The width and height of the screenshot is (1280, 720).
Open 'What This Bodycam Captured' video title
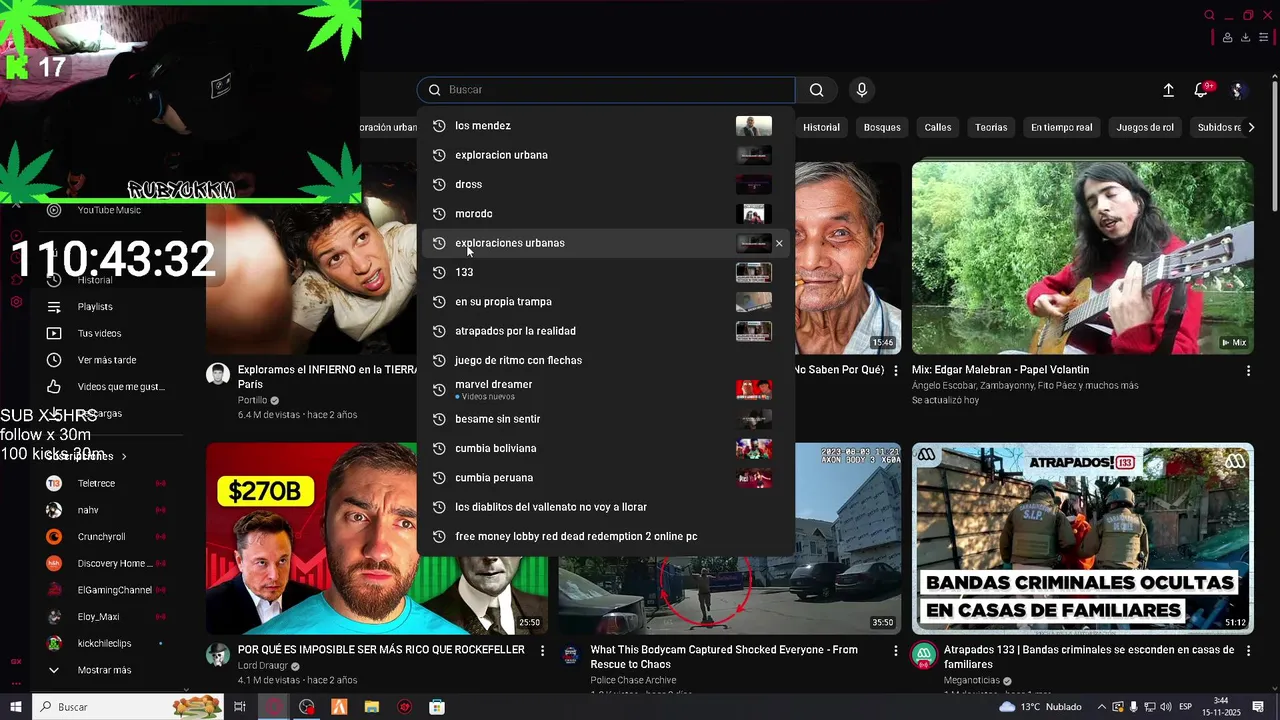pyautogui.click(x=724, y=657)
